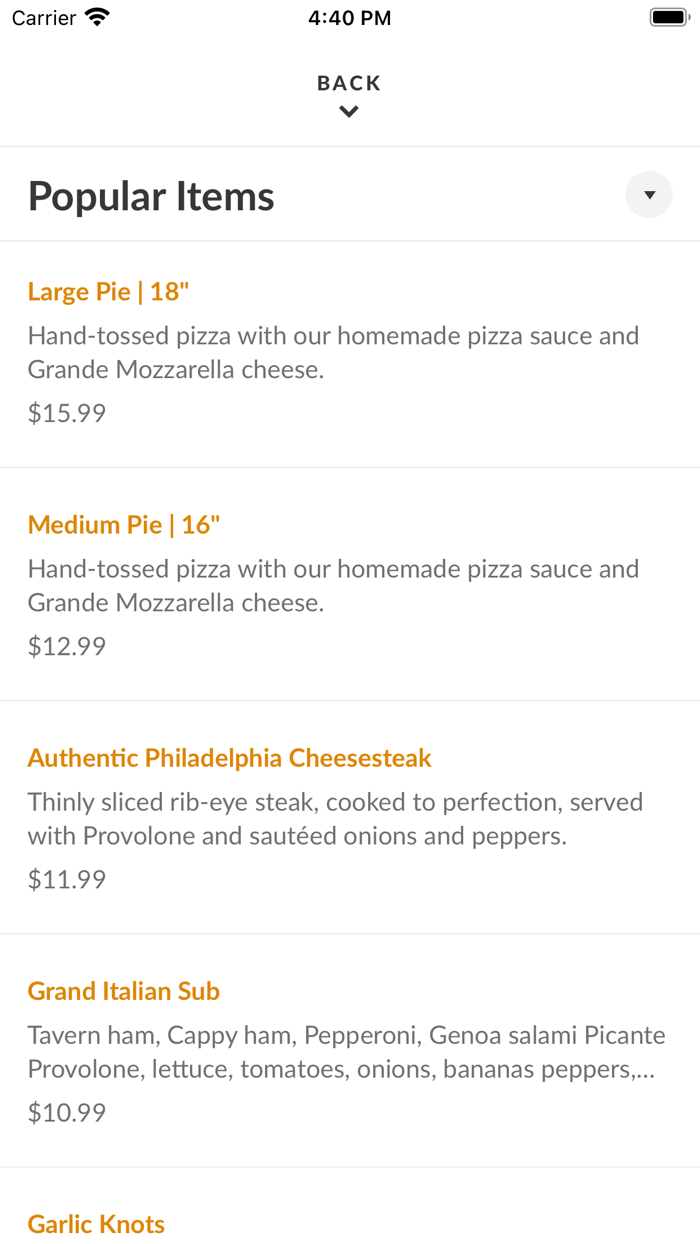
Task: Select the Authentic Philadelphia Cheesesteak
Action: [x=229, y=758]
